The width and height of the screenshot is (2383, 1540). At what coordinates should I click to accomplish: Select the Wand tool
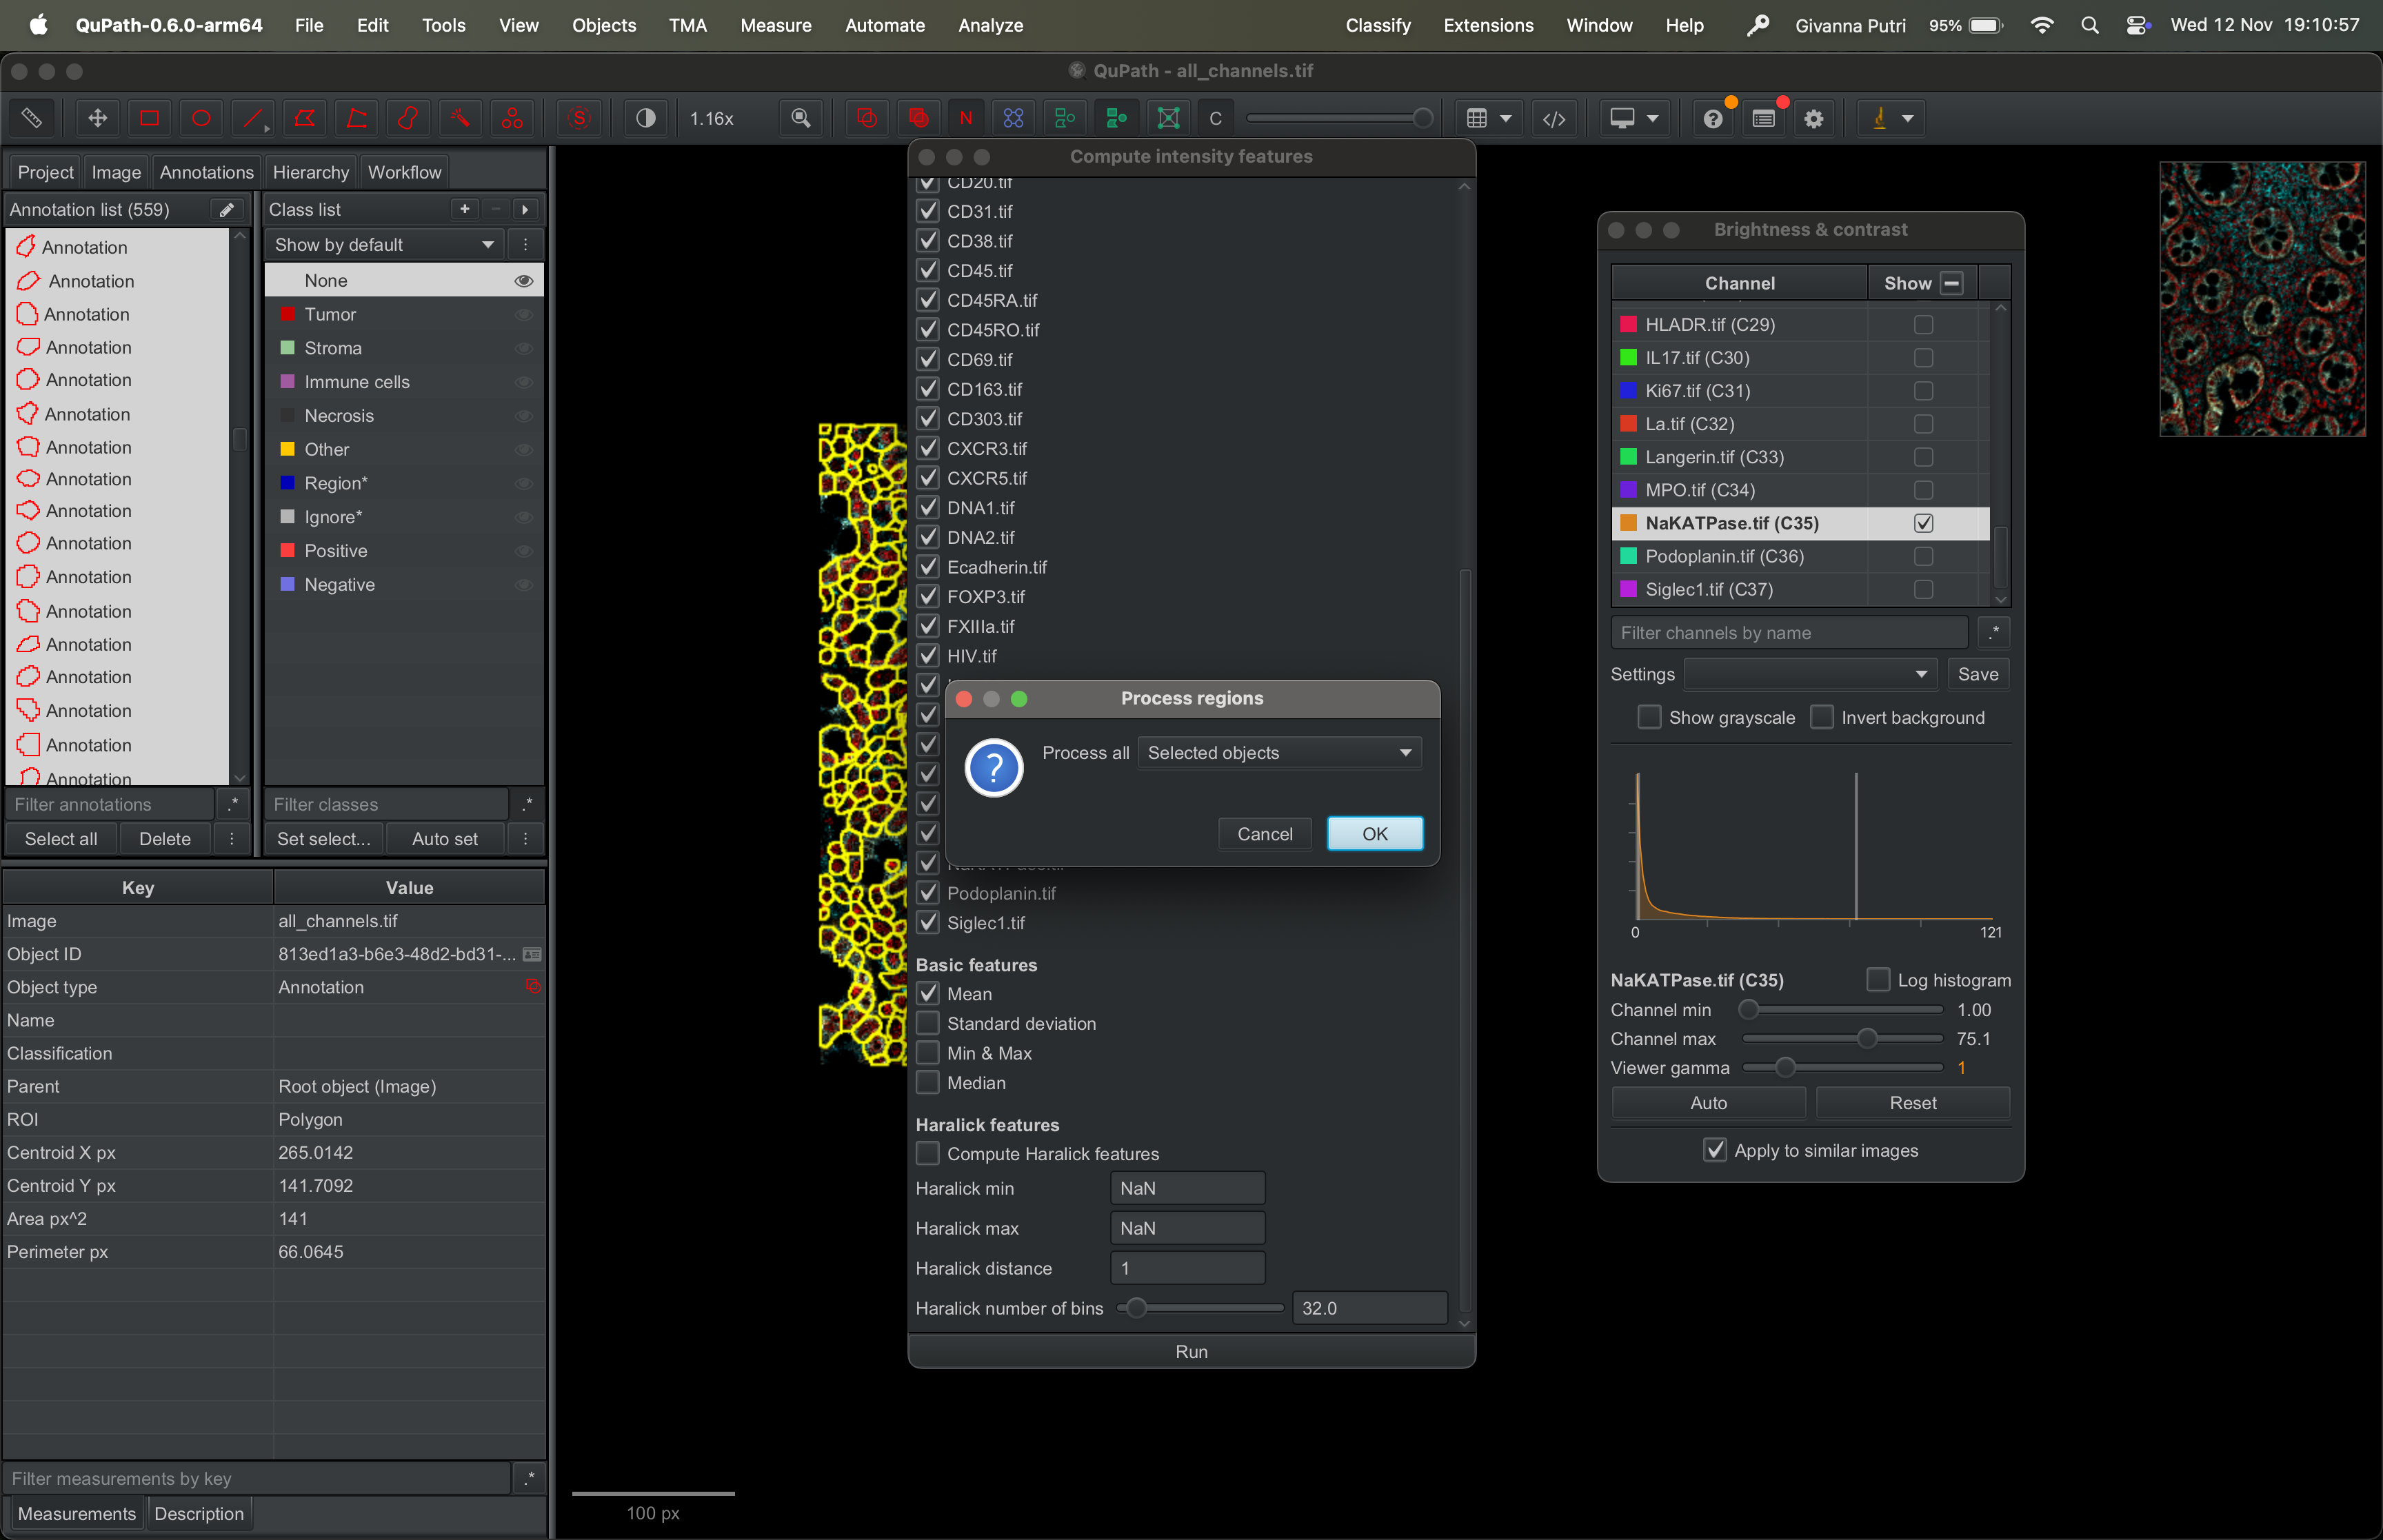(460, 118)
